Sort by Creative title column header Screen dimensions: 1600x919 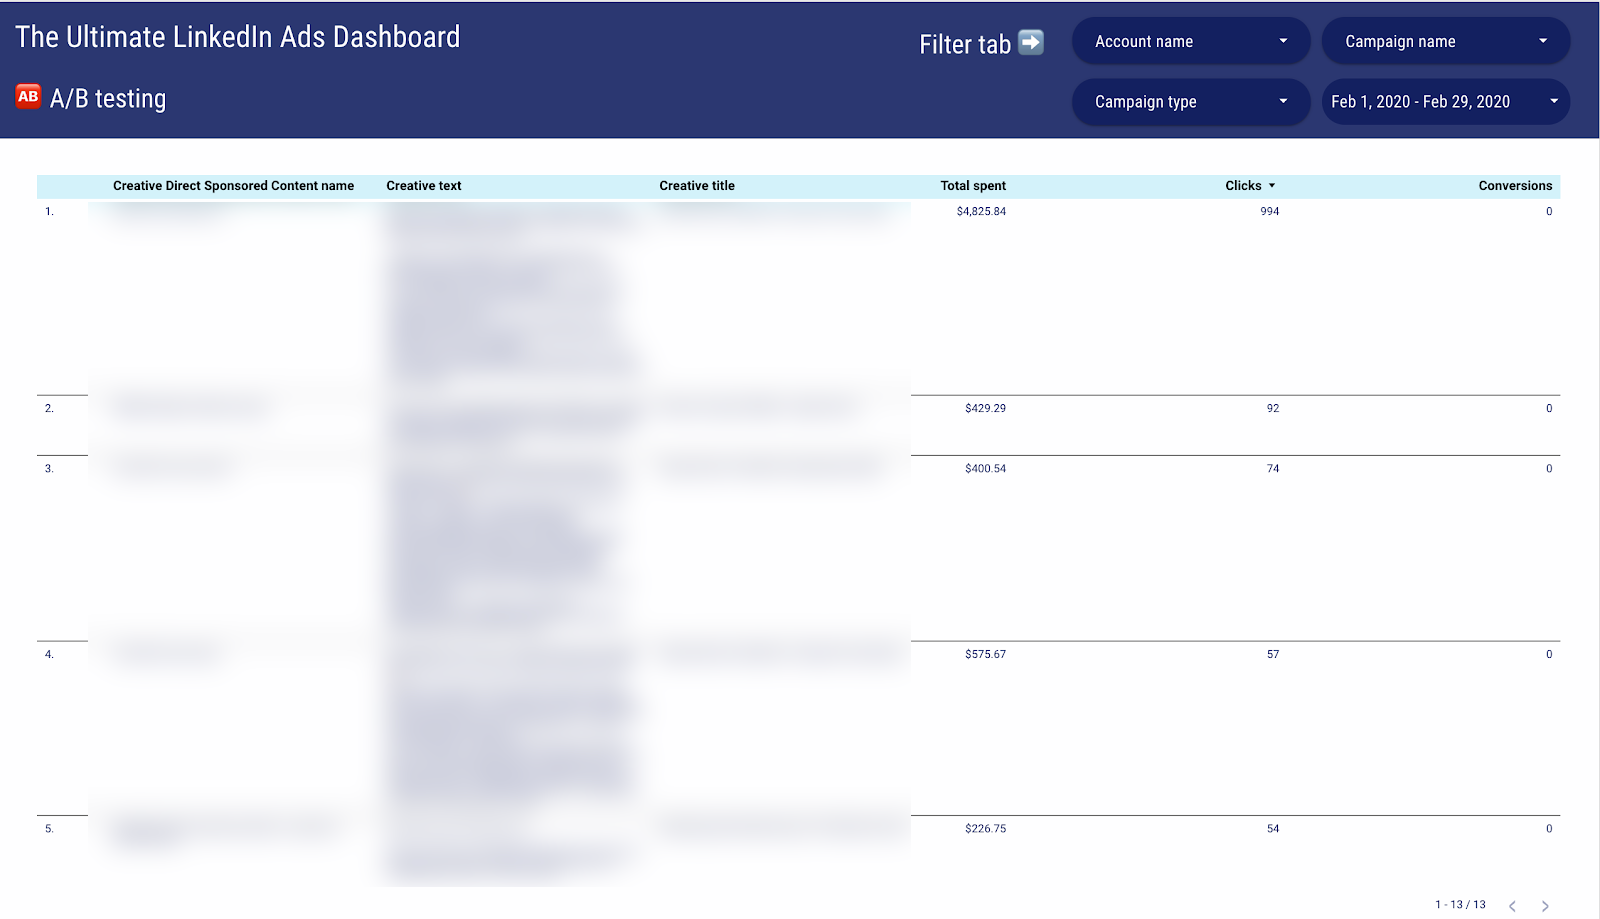click(697, 186)
